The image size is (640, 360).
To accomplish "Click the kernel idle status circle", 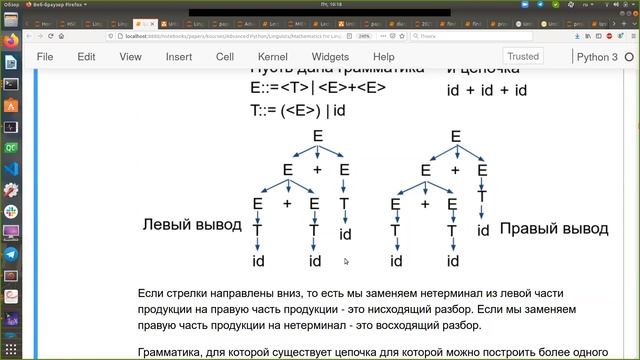I will (629, 57).
